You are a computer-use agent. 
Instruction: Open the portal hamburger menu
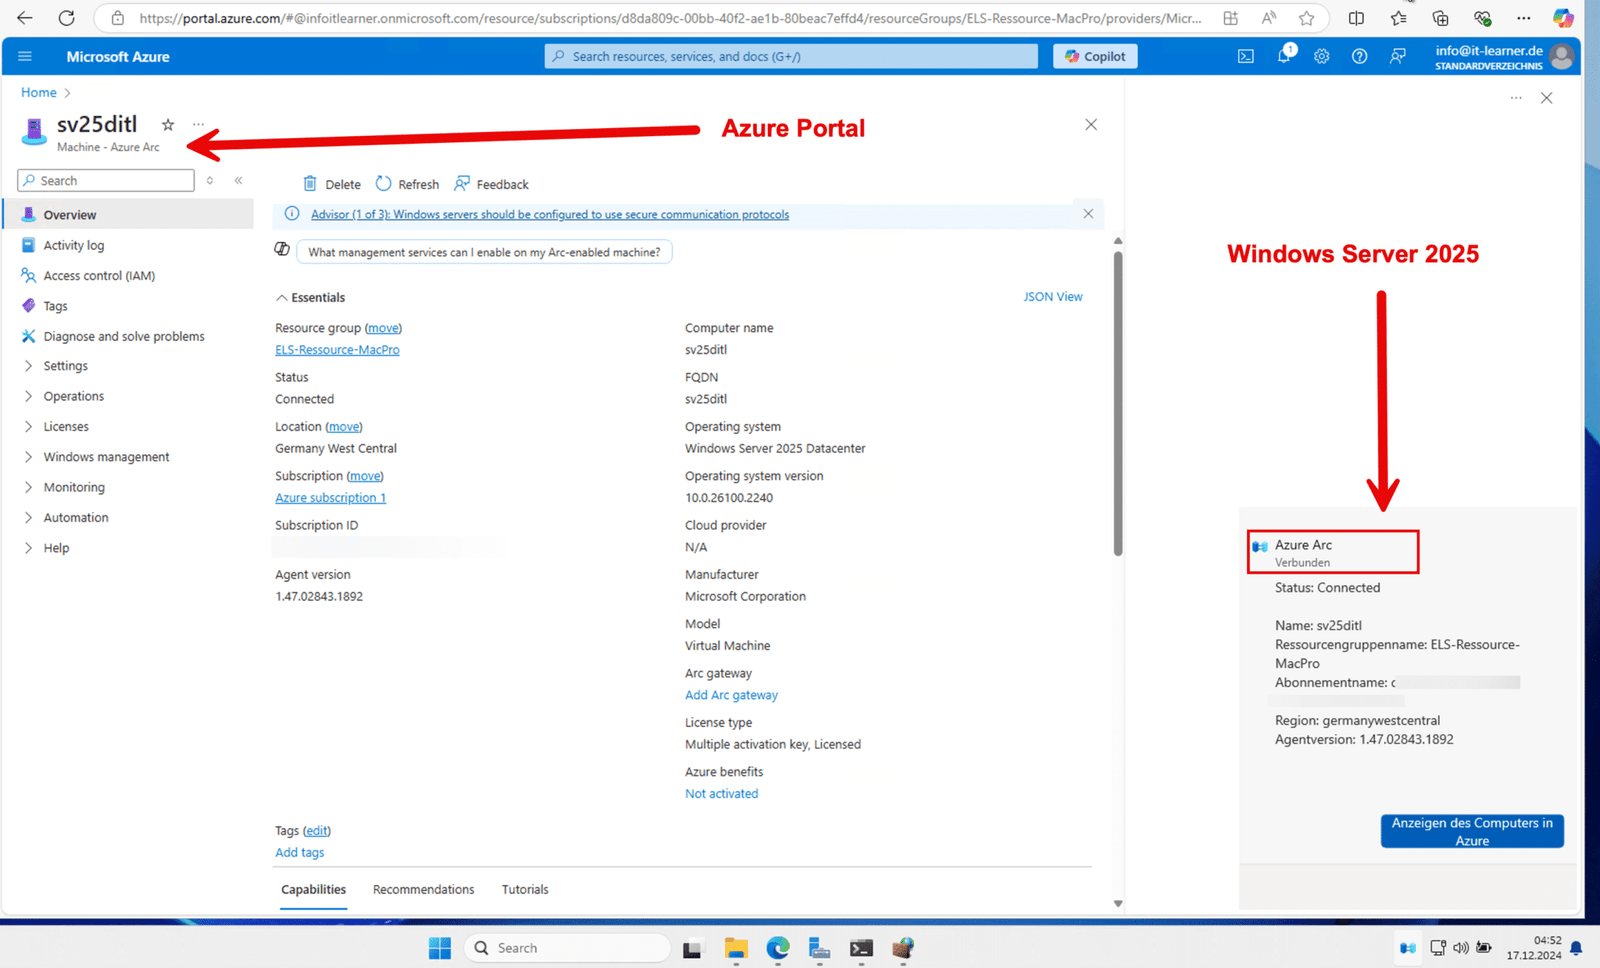25,56
